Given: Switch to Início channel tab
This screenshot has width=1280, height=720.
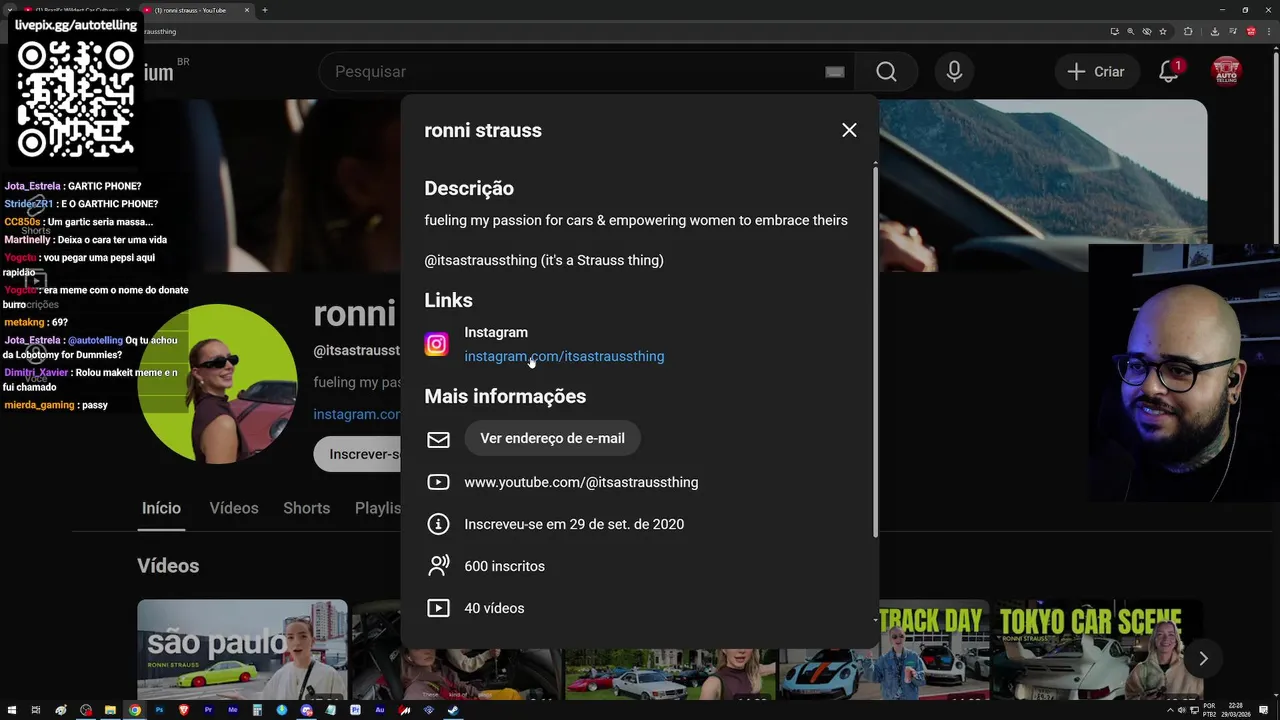Looking at the screenshot, I should (x=161, y=508).
